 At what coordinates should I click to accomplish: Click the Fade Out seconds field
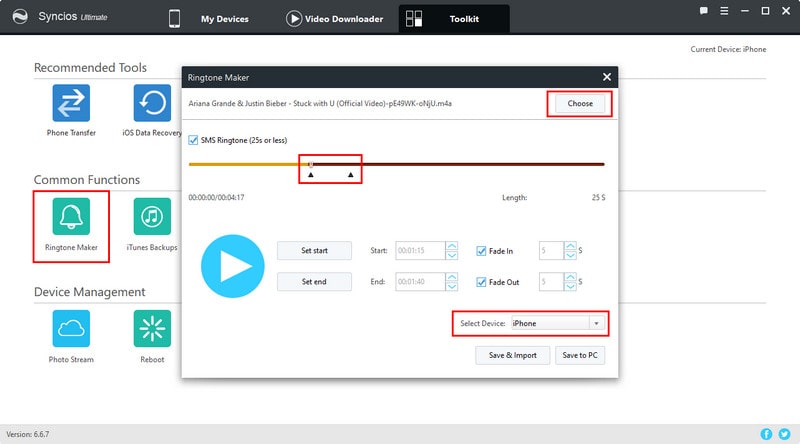pyautogui.click(x=551, y=282)
